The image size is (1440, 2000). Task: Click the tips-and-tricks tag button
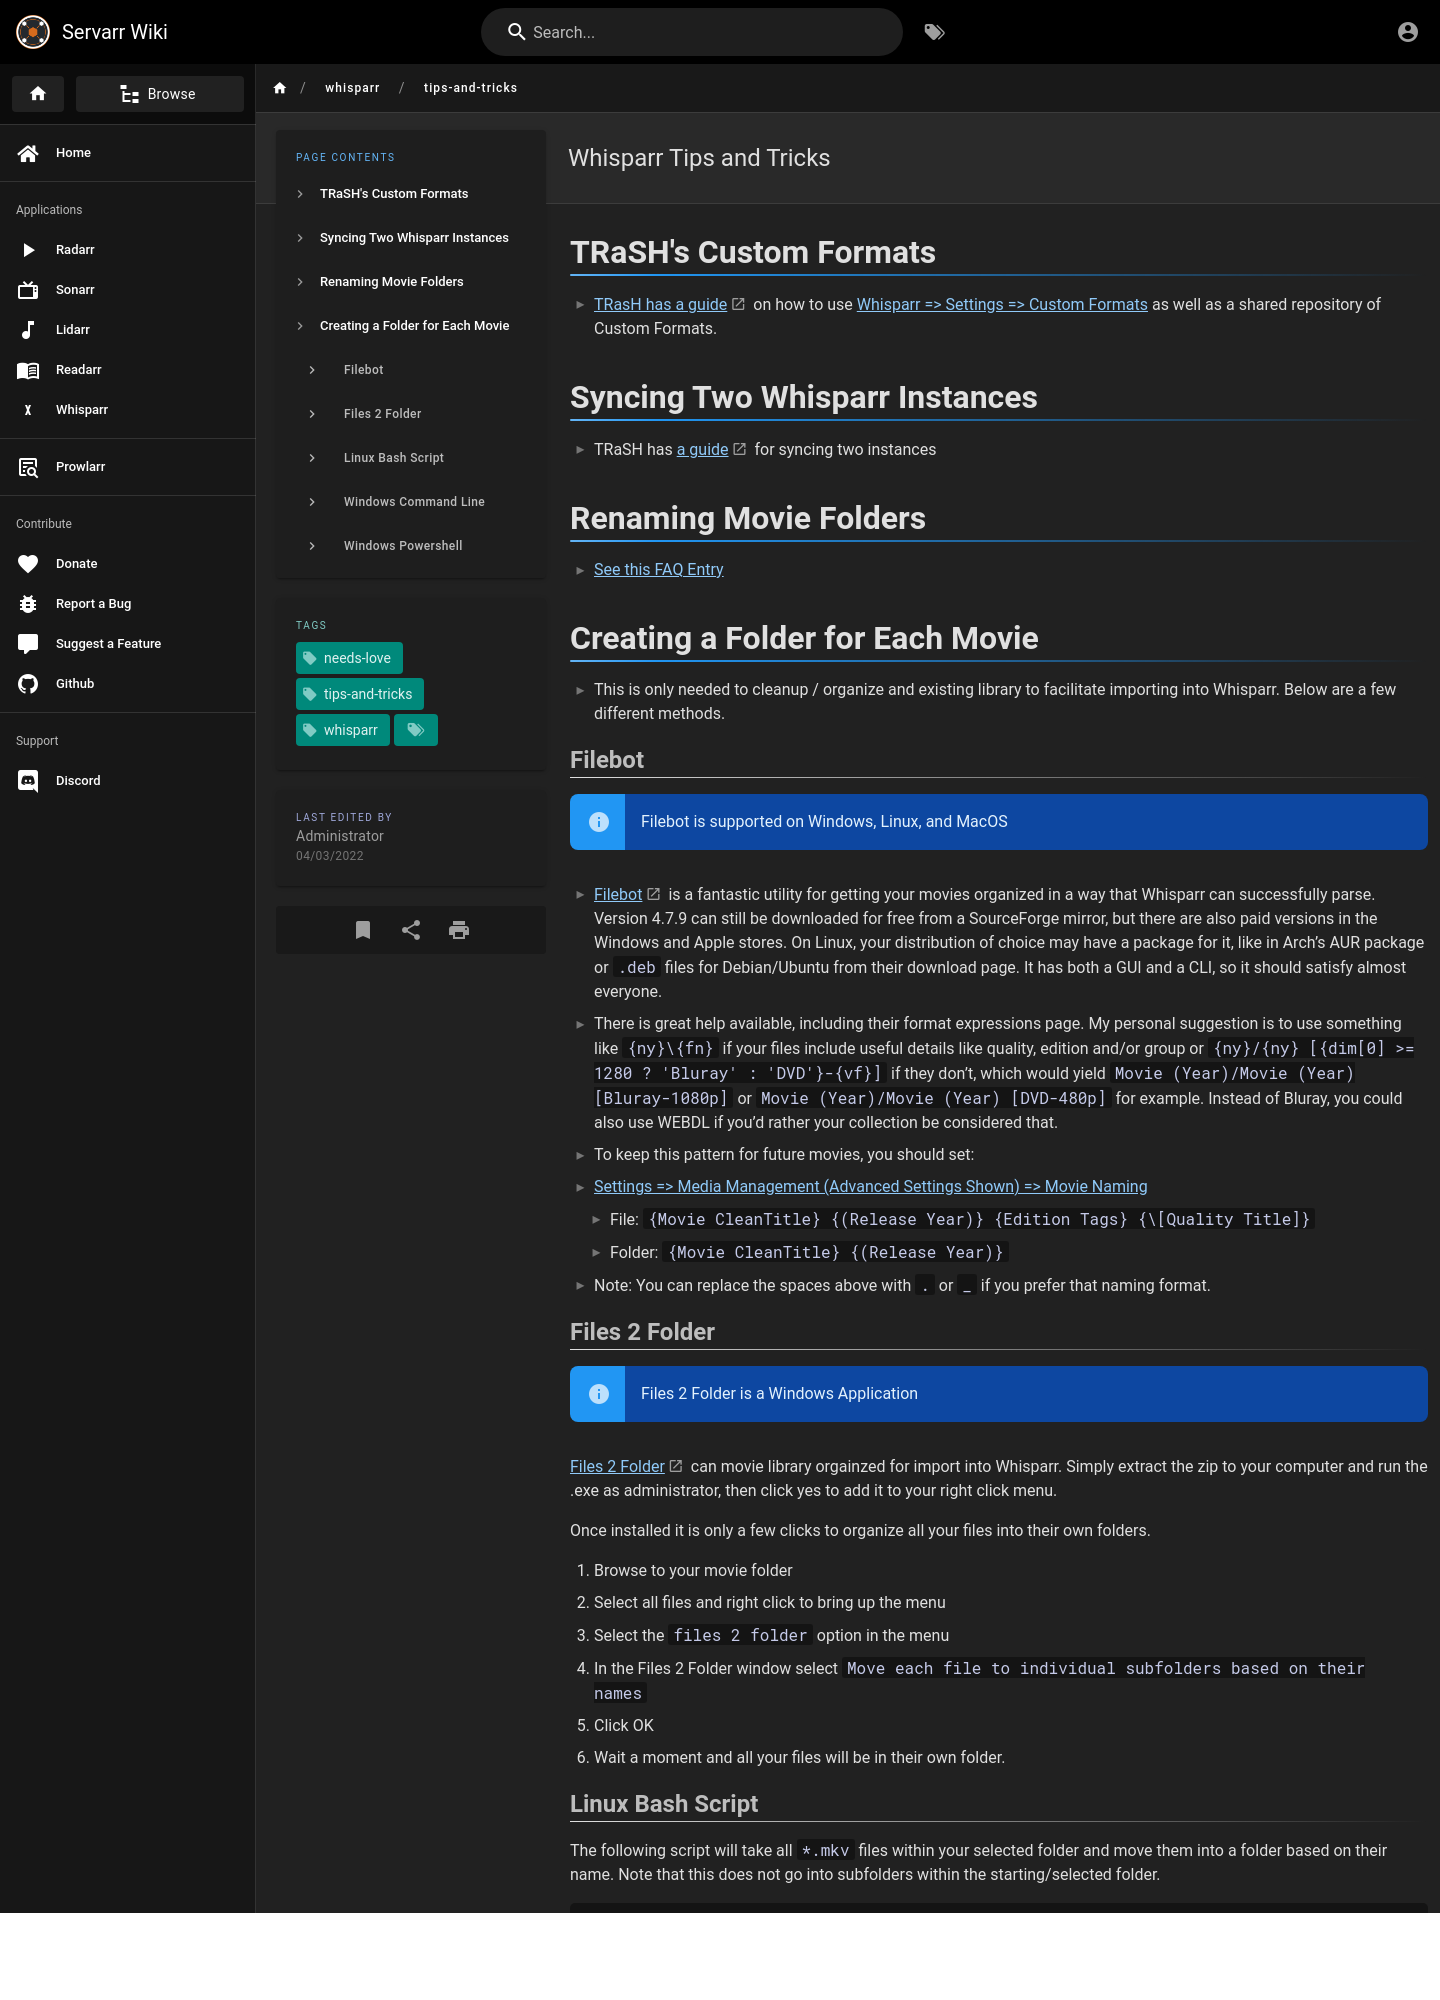coord(360,694)
